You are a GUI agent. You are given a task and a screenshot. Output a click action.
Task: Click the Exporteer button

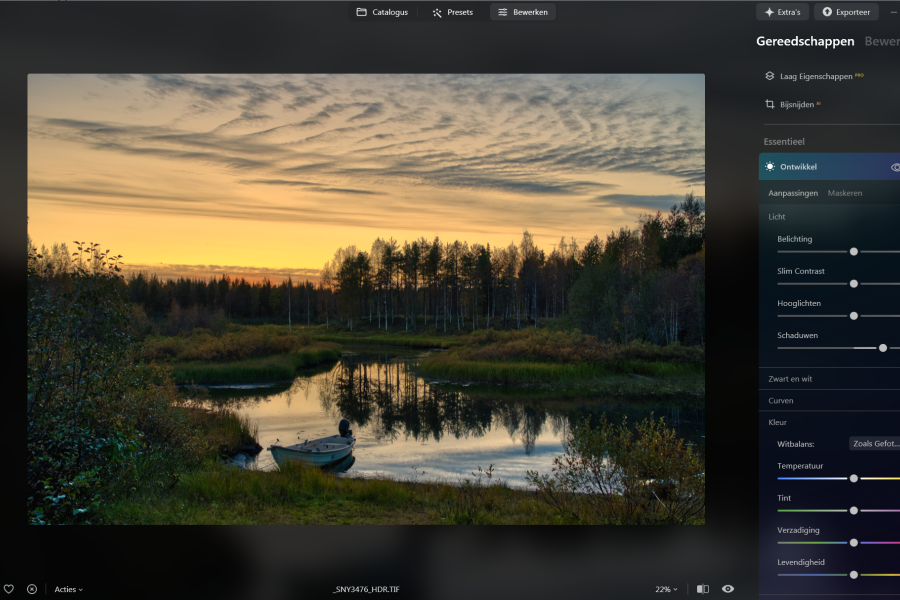click(846, 12)
